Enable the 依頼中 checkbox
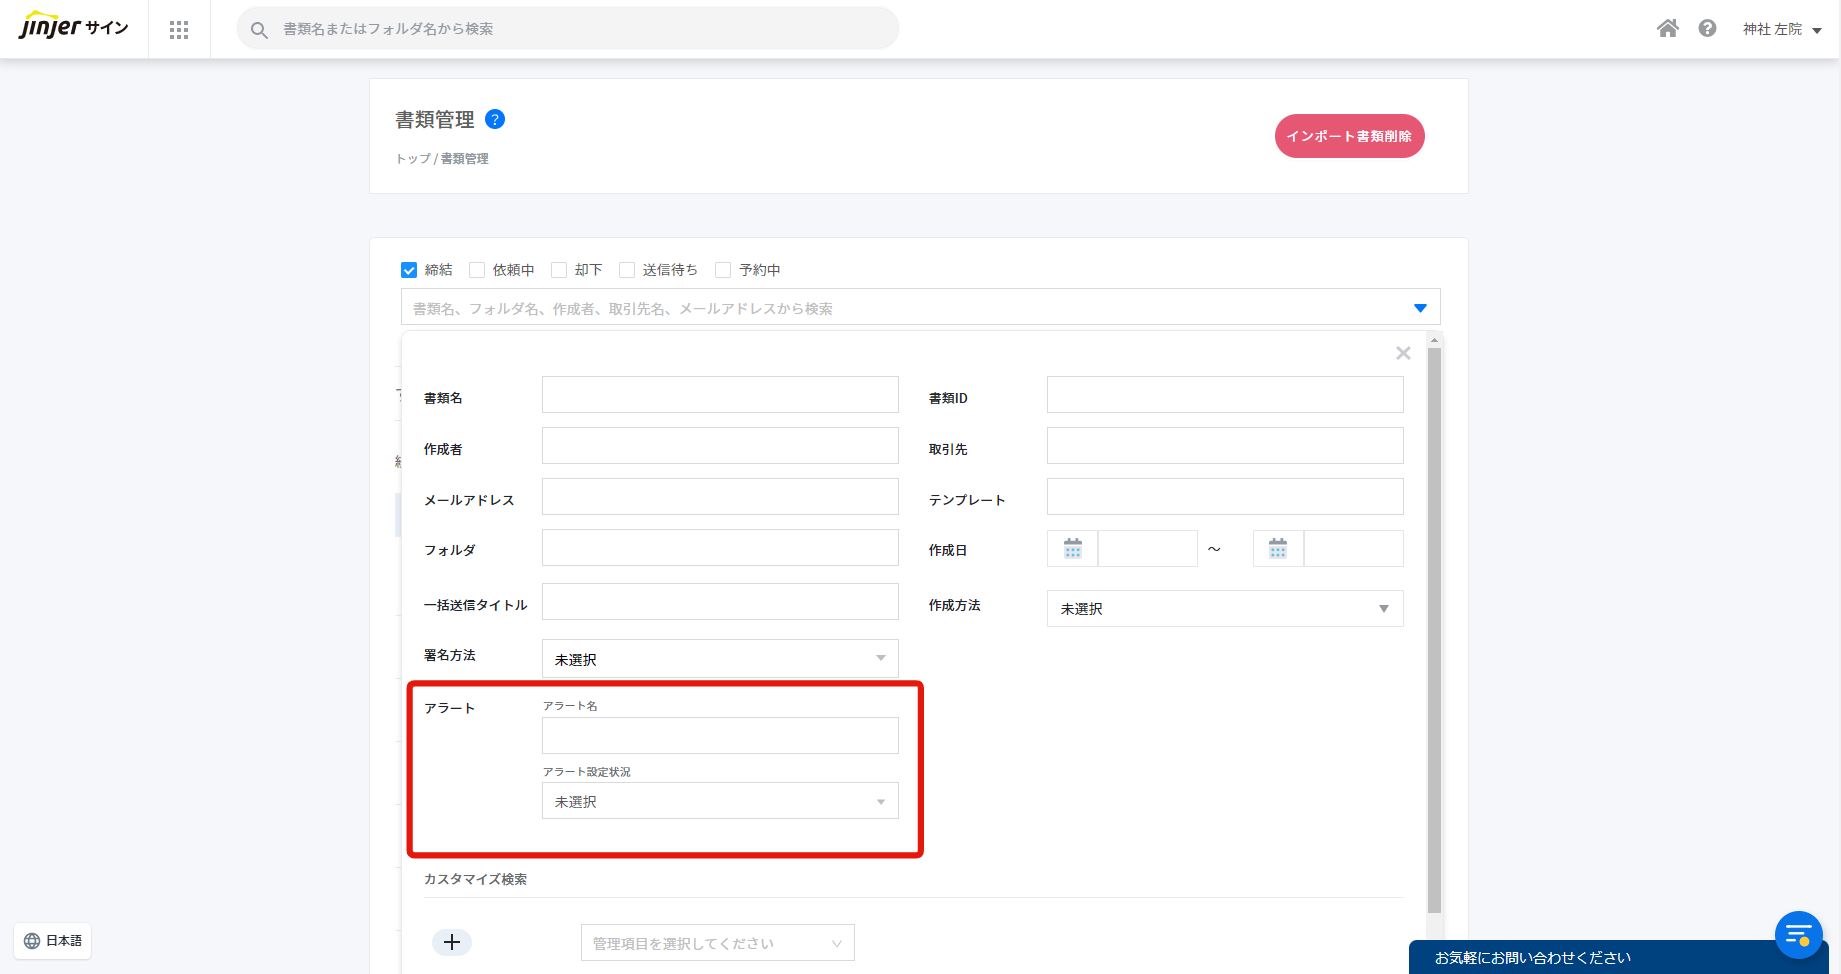This screenshot has width=1841, height=974. tap(477, 270)
